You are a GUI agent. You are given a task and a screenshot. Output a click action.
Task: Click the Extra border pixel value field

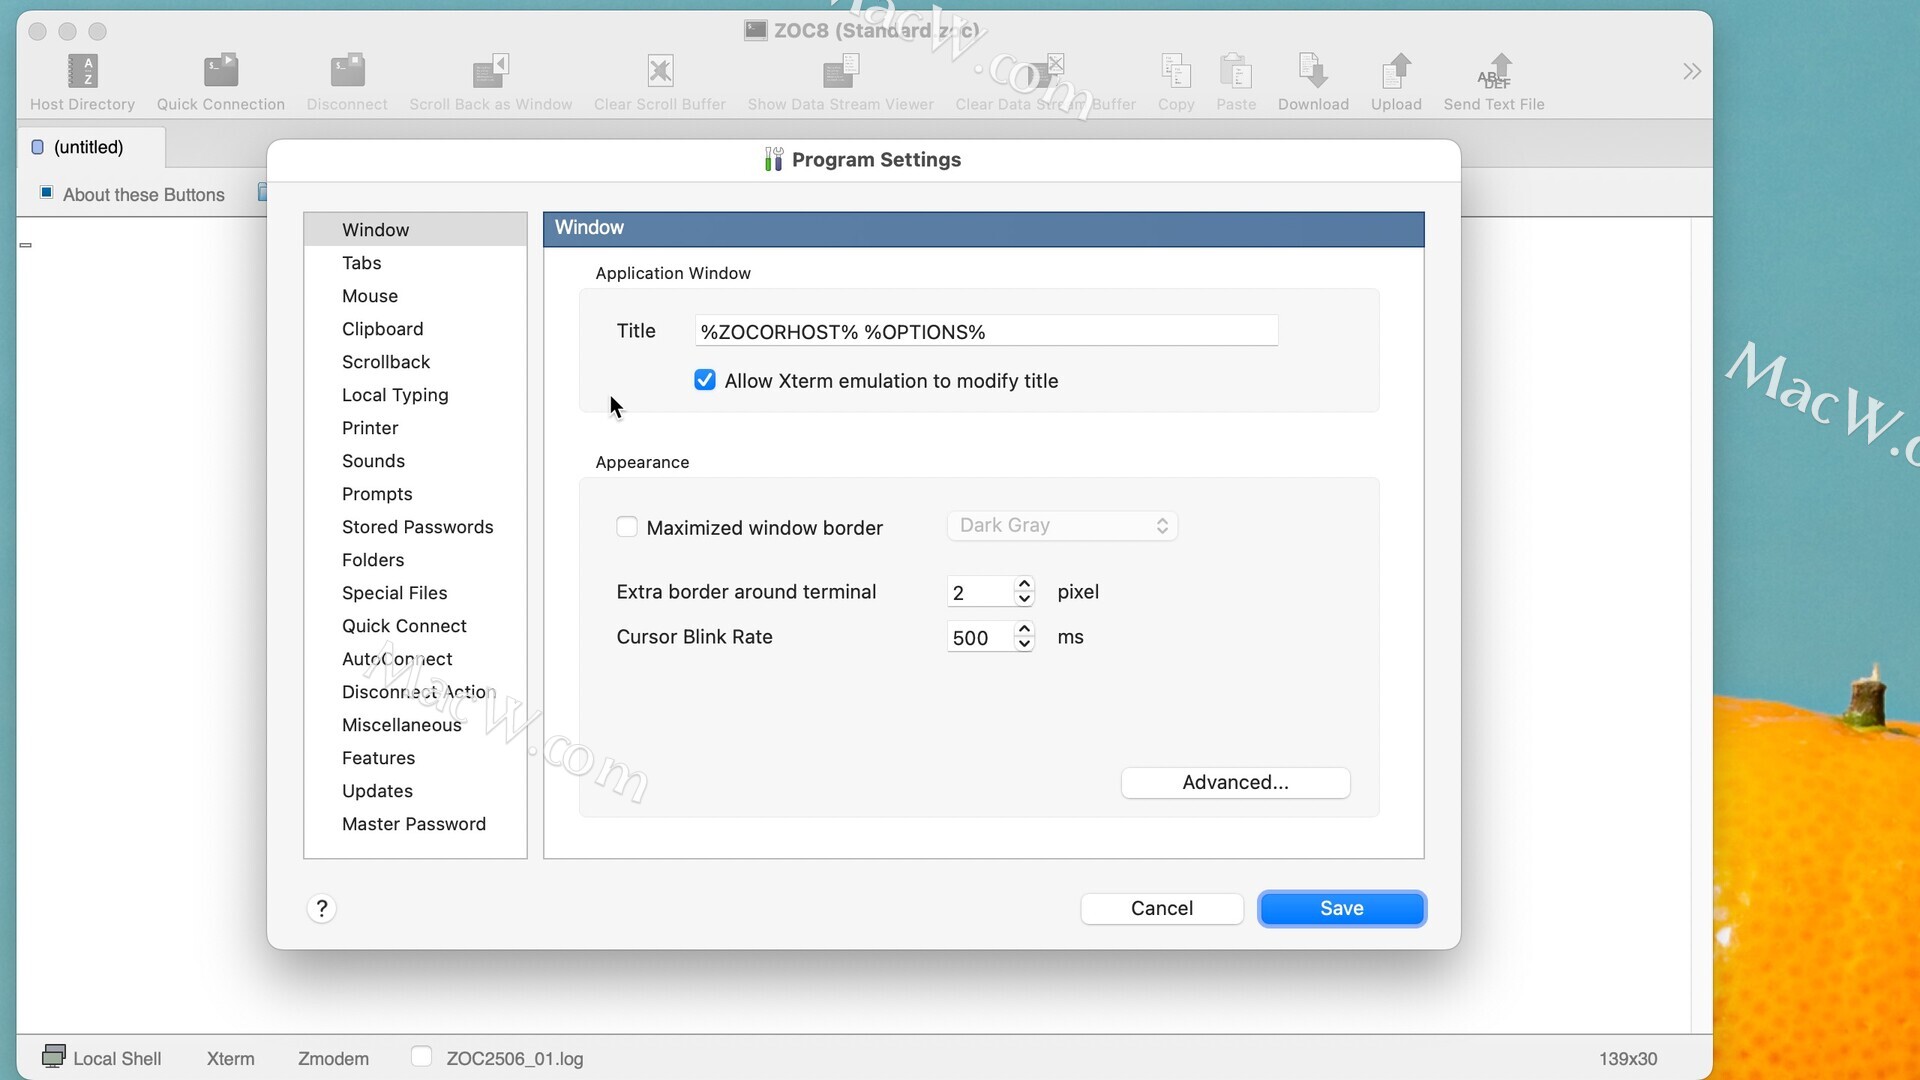point(980,592)
